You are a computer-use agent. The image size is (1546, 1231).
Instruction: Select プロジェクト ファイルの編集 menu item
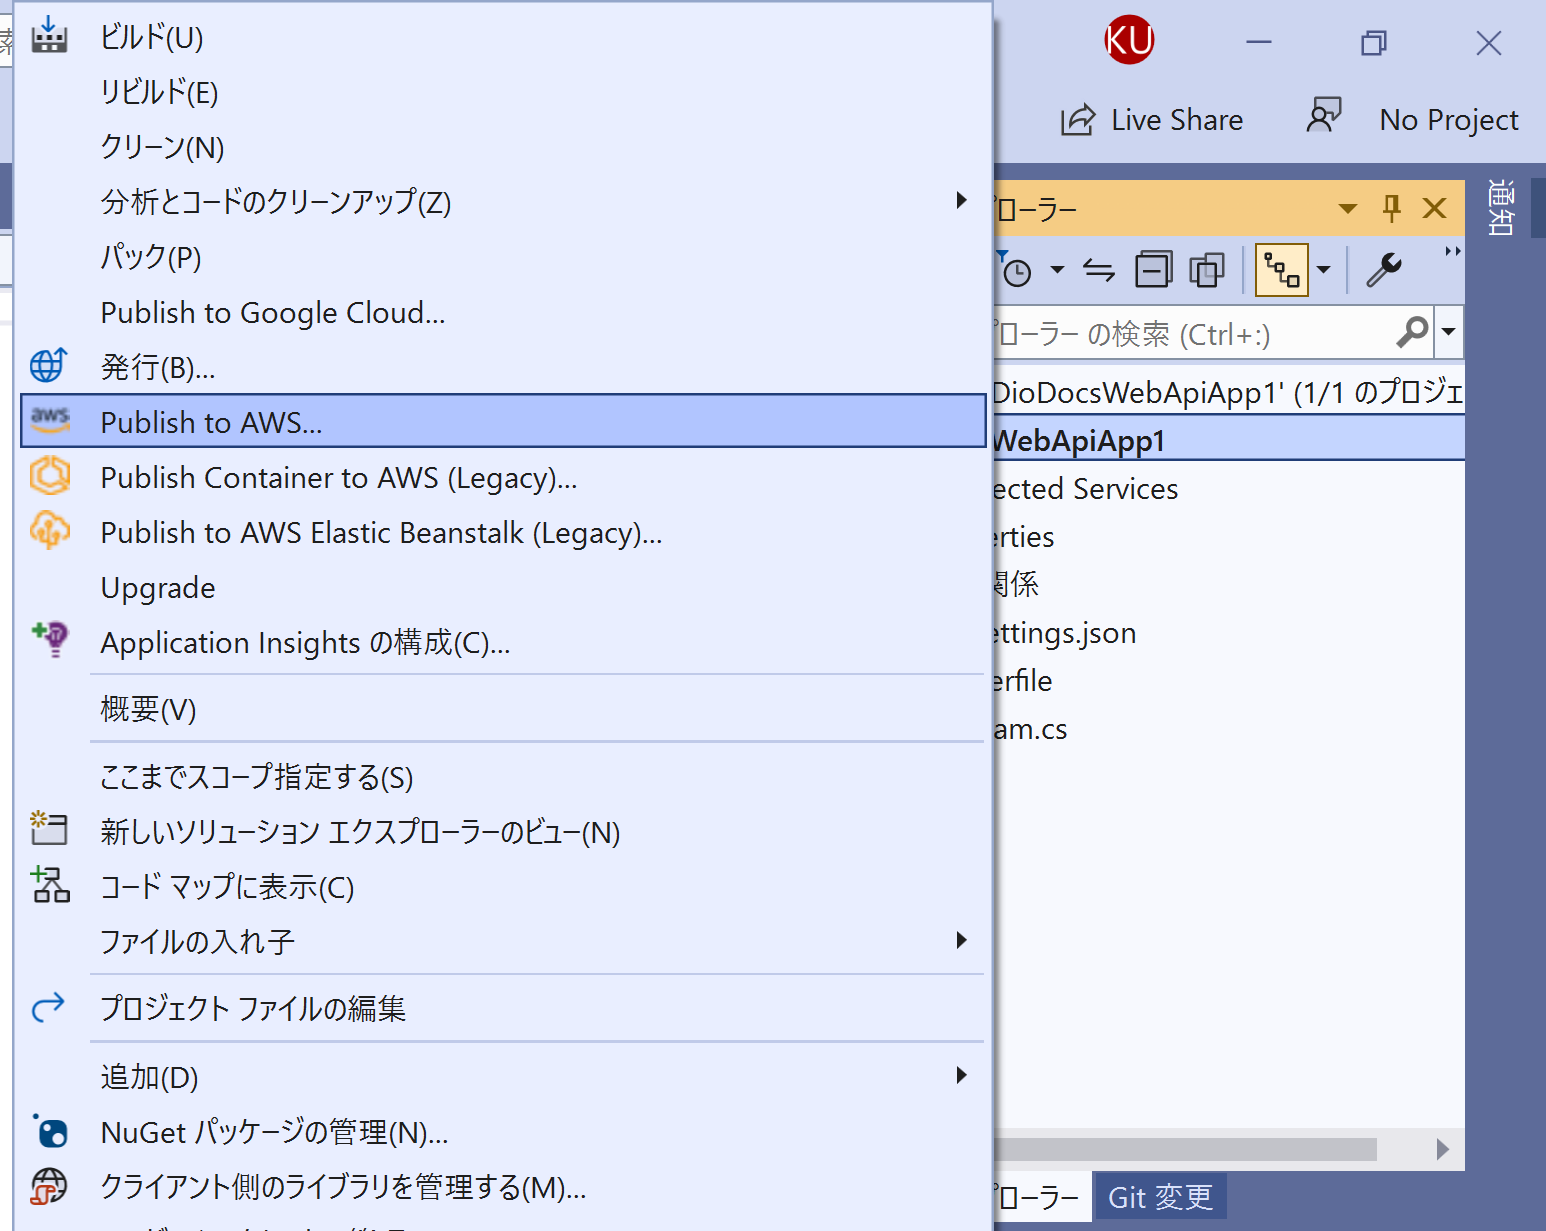tap(503, 1008)
